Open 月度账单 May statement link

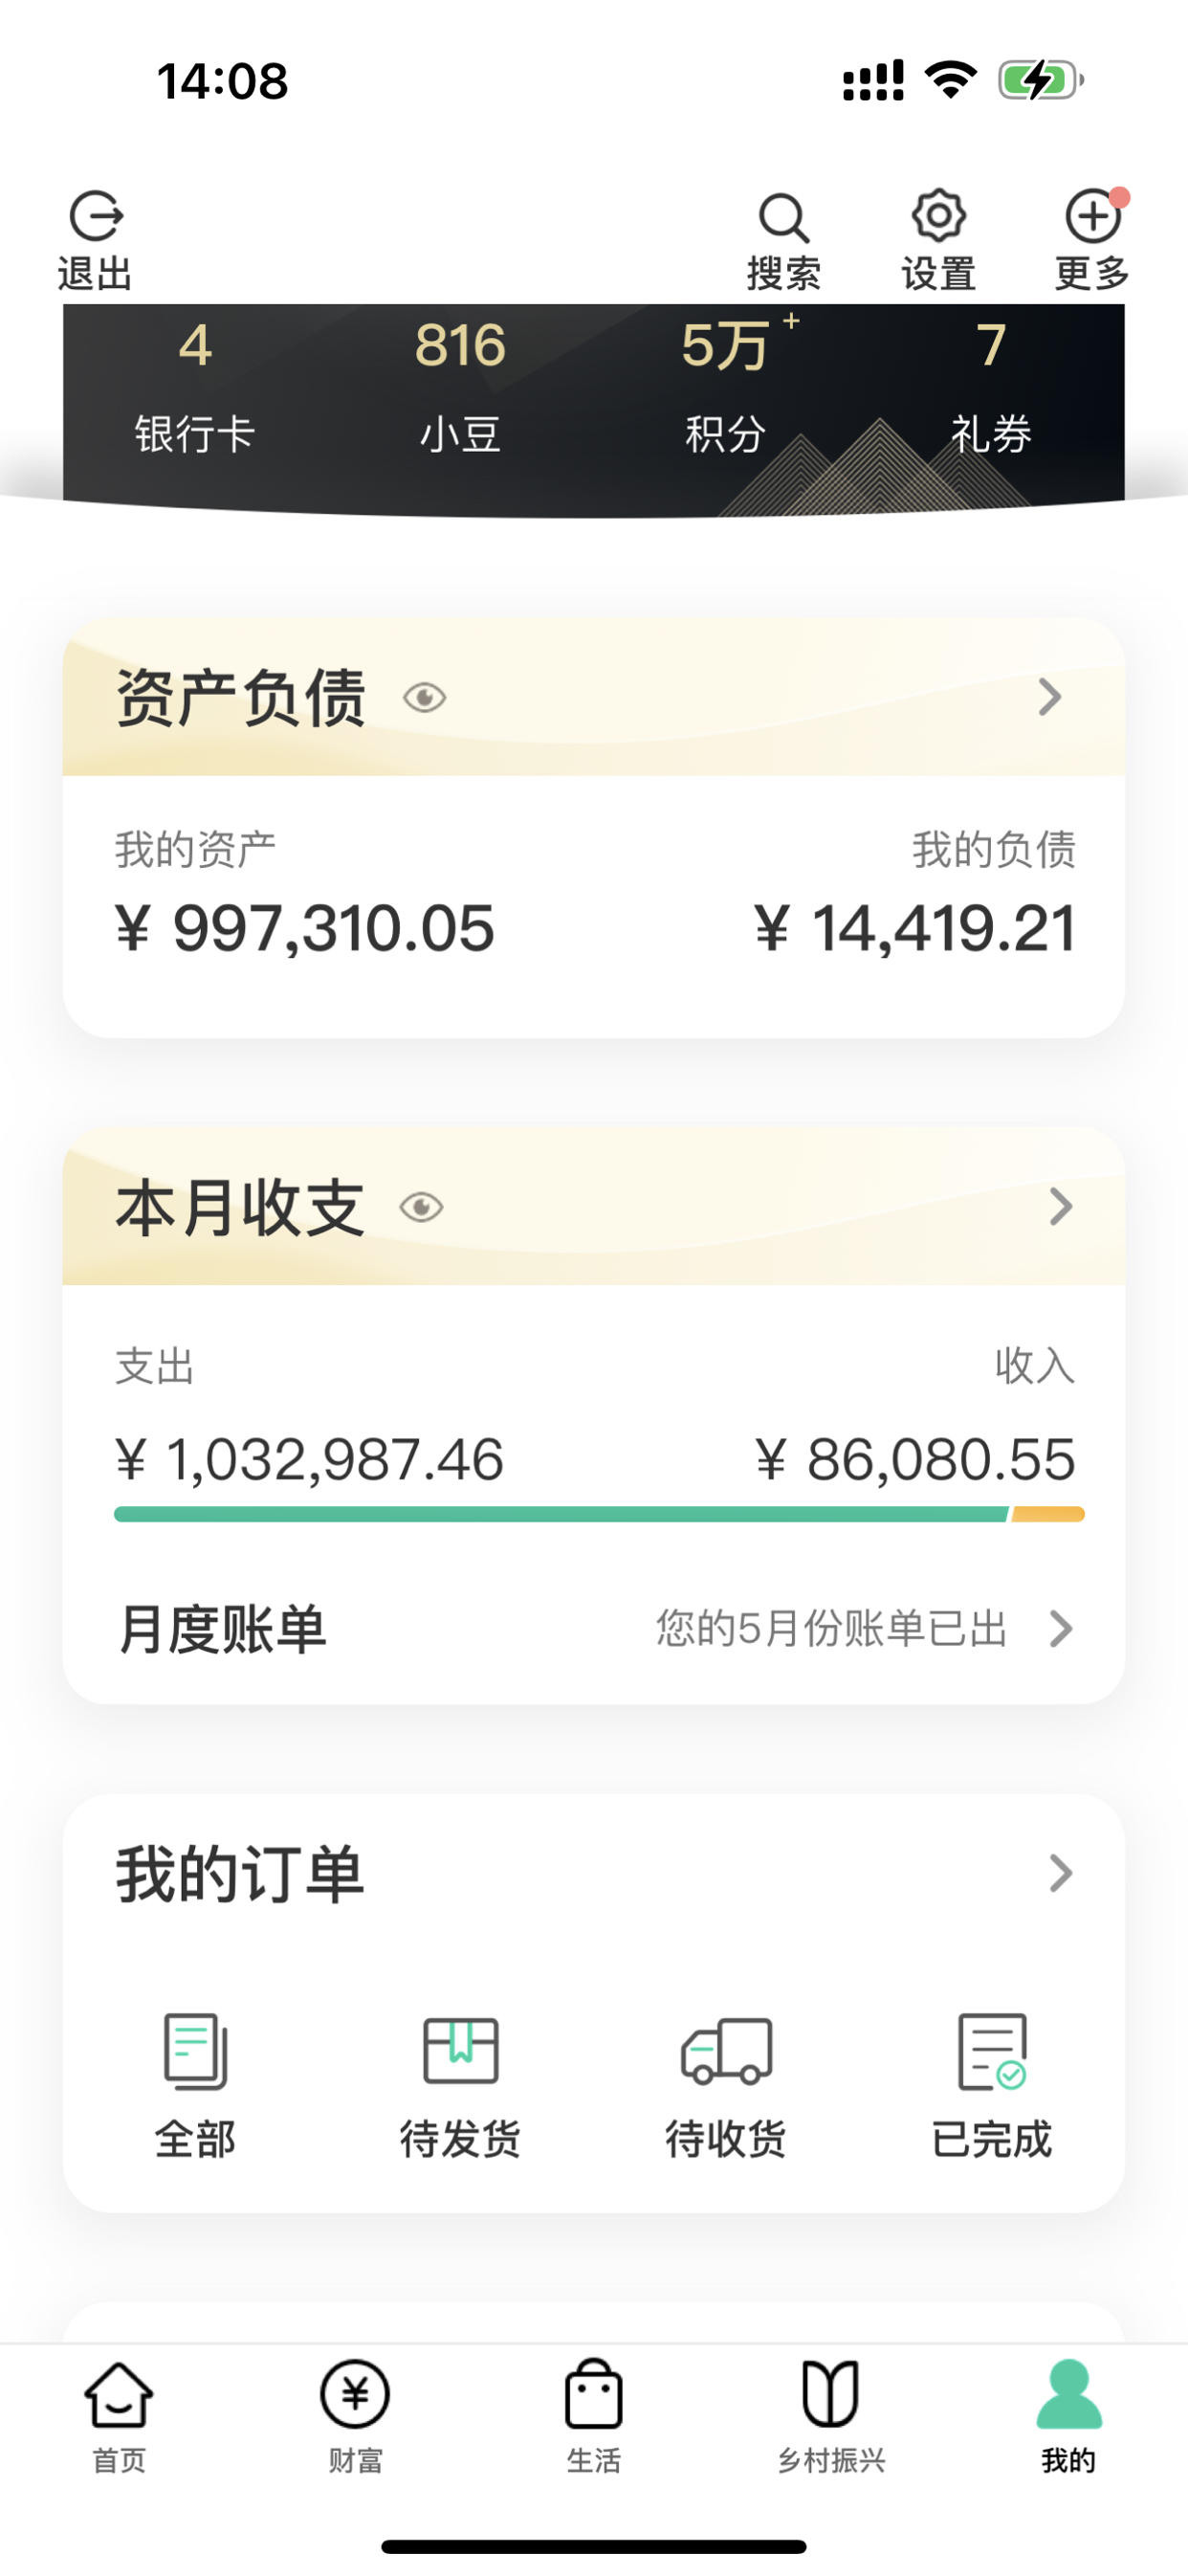click(594, 1628)
